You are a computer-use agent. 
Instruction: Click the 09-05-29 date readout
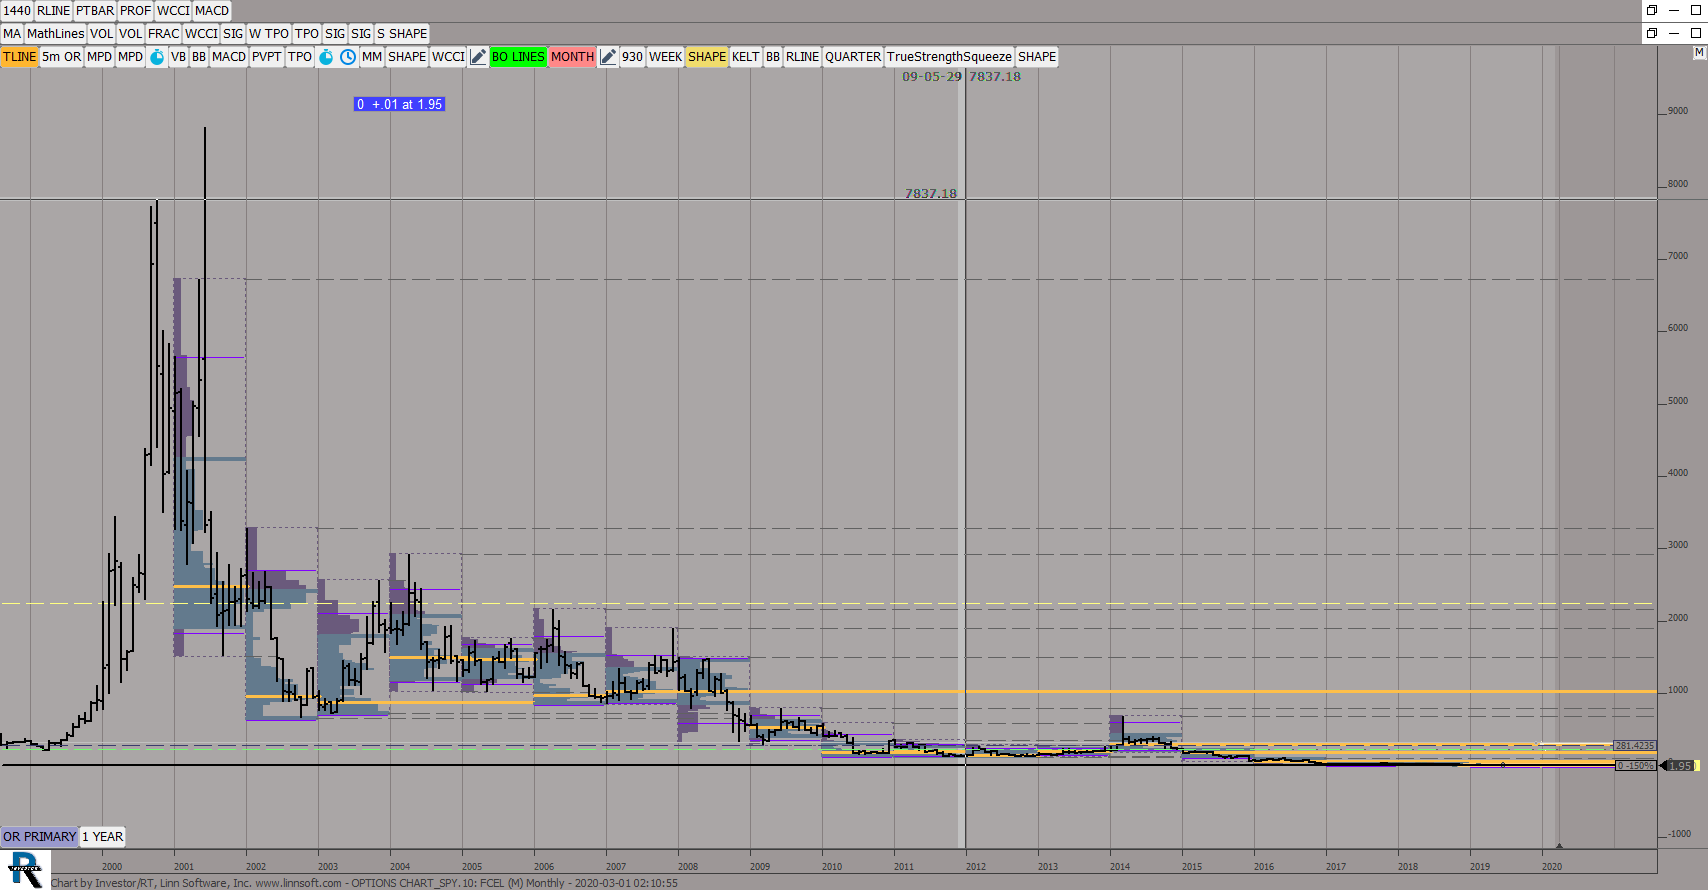click(x=932, y=77)
